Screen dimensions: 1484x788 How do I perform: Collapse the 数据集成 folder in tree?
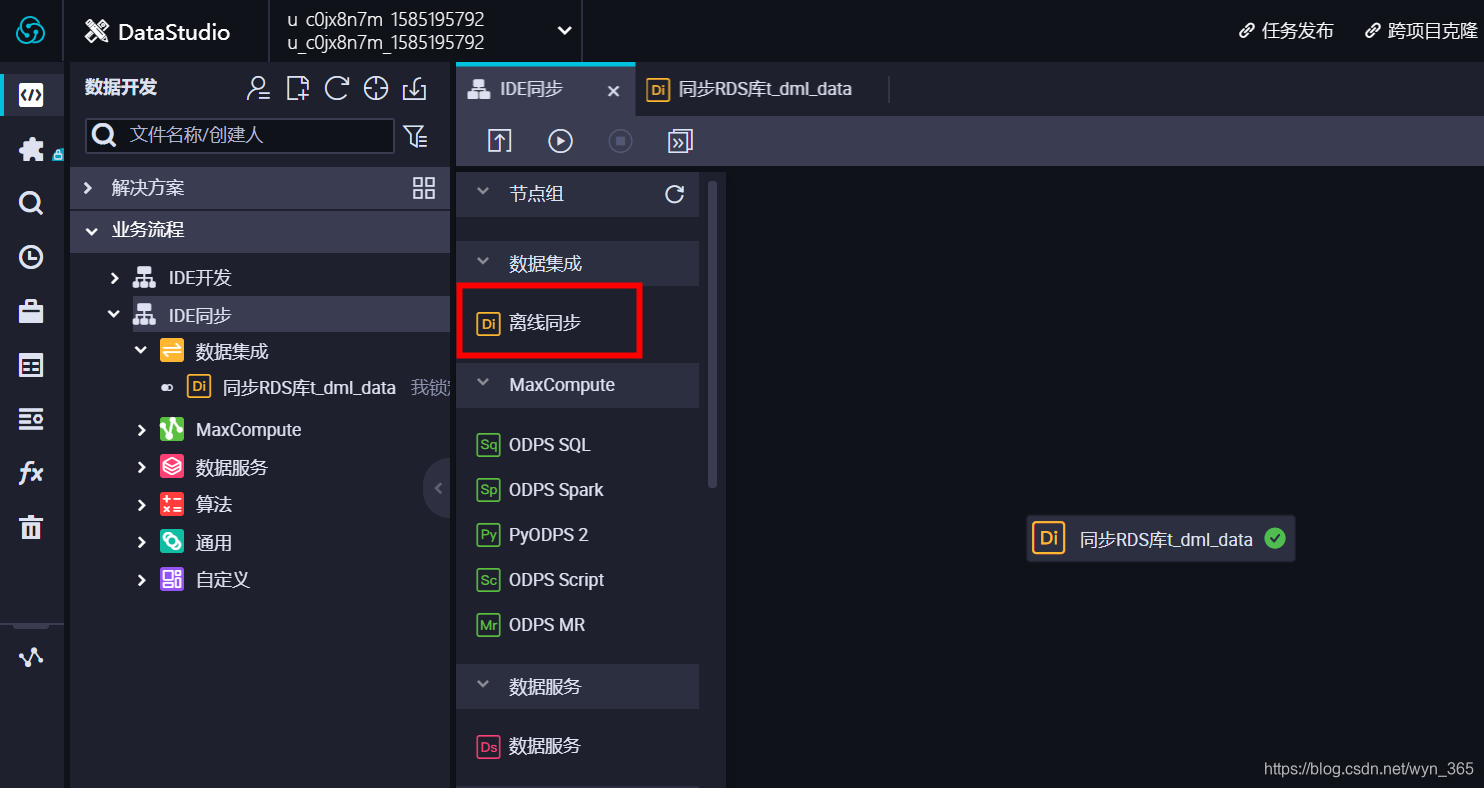click(141, 351)
